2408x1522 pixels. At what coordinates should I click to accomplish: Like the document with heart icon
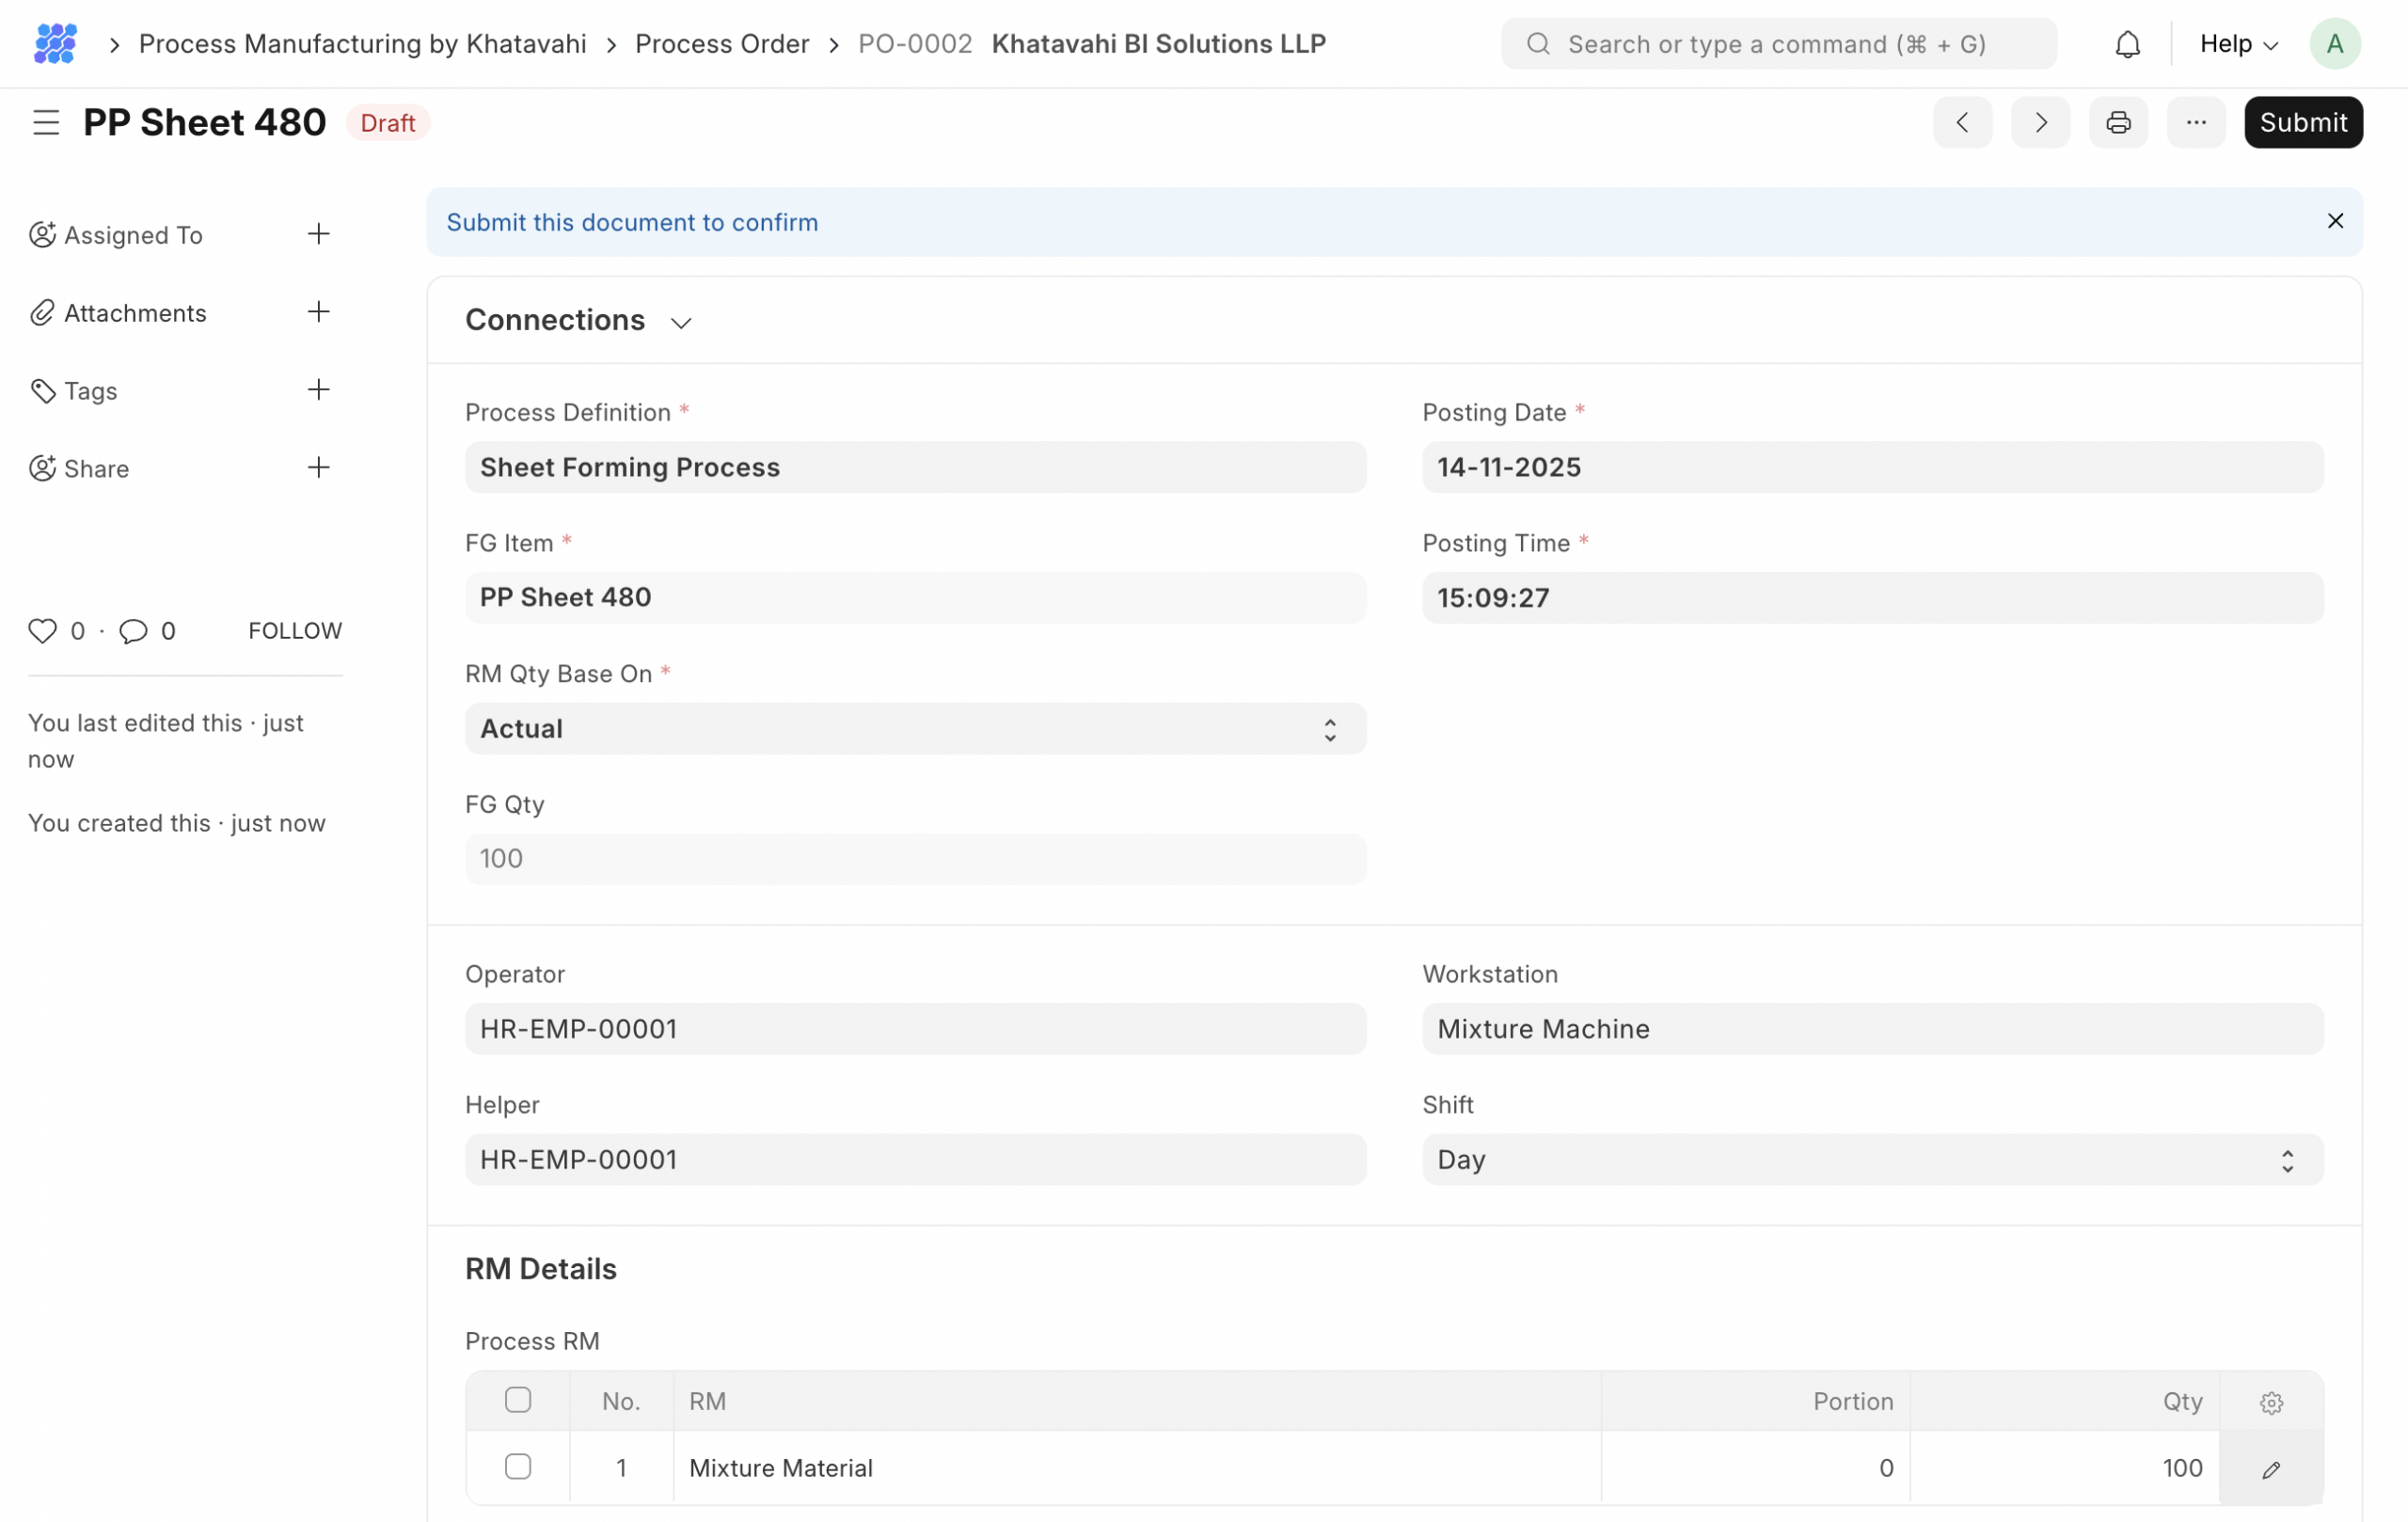[x=42, y=631]
